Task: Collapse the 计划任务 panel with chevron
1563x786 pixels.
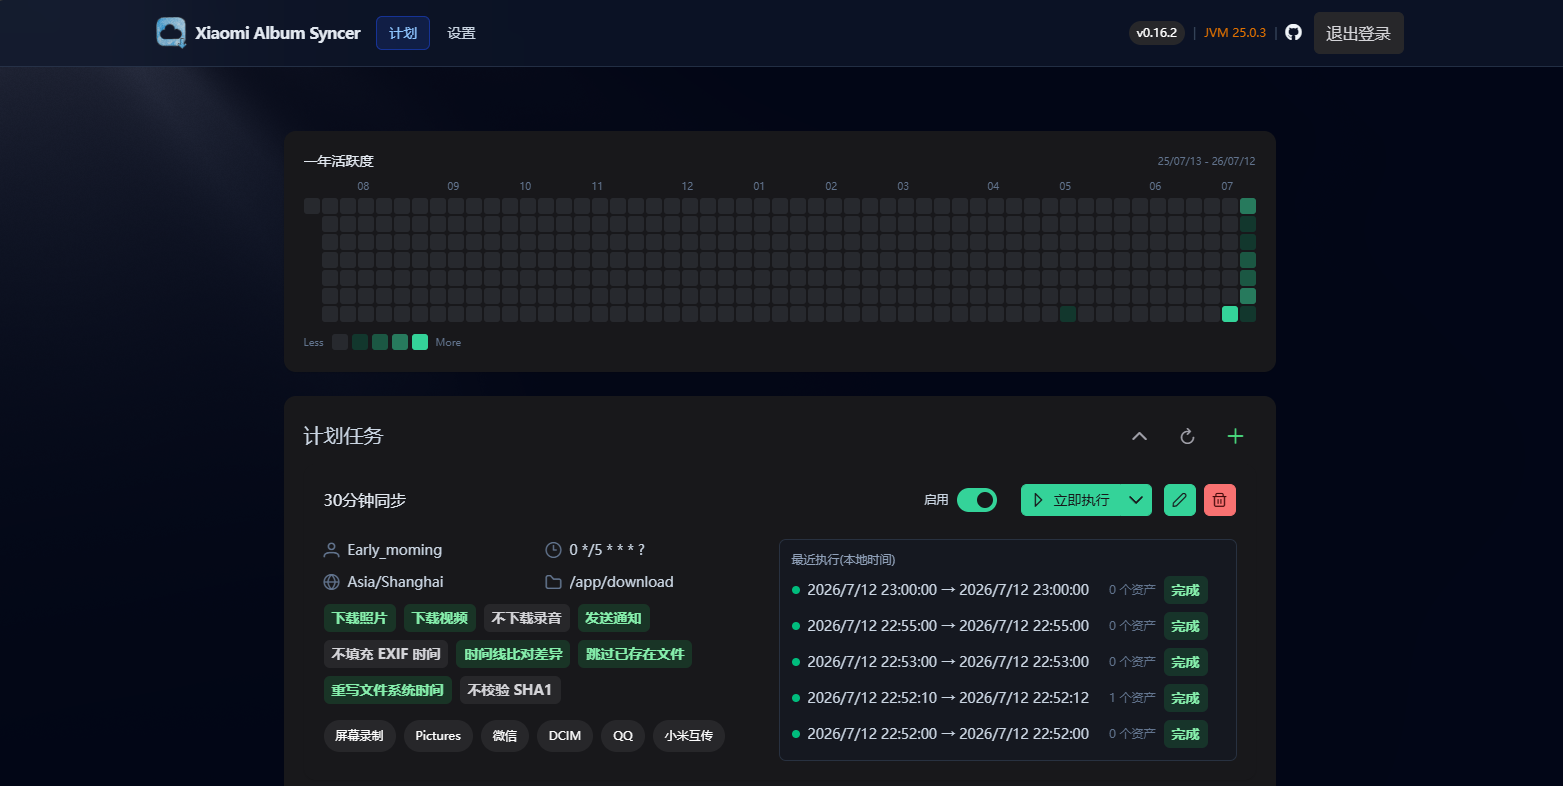Action: coord(1139,436)
